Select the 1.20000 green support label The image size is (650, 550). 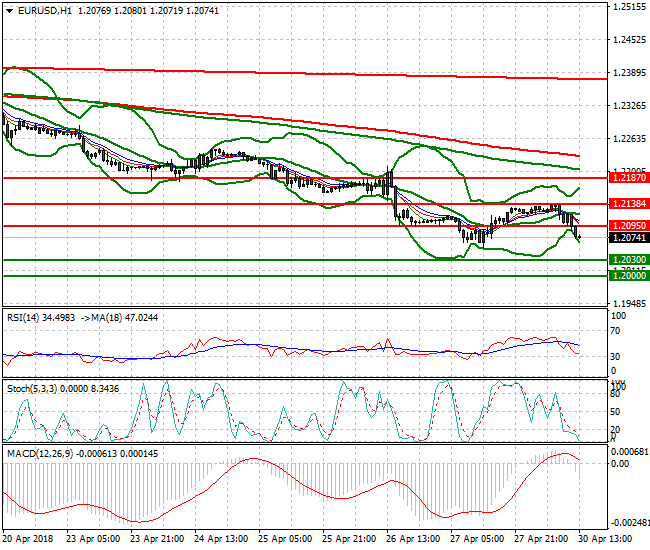[629, 276]
